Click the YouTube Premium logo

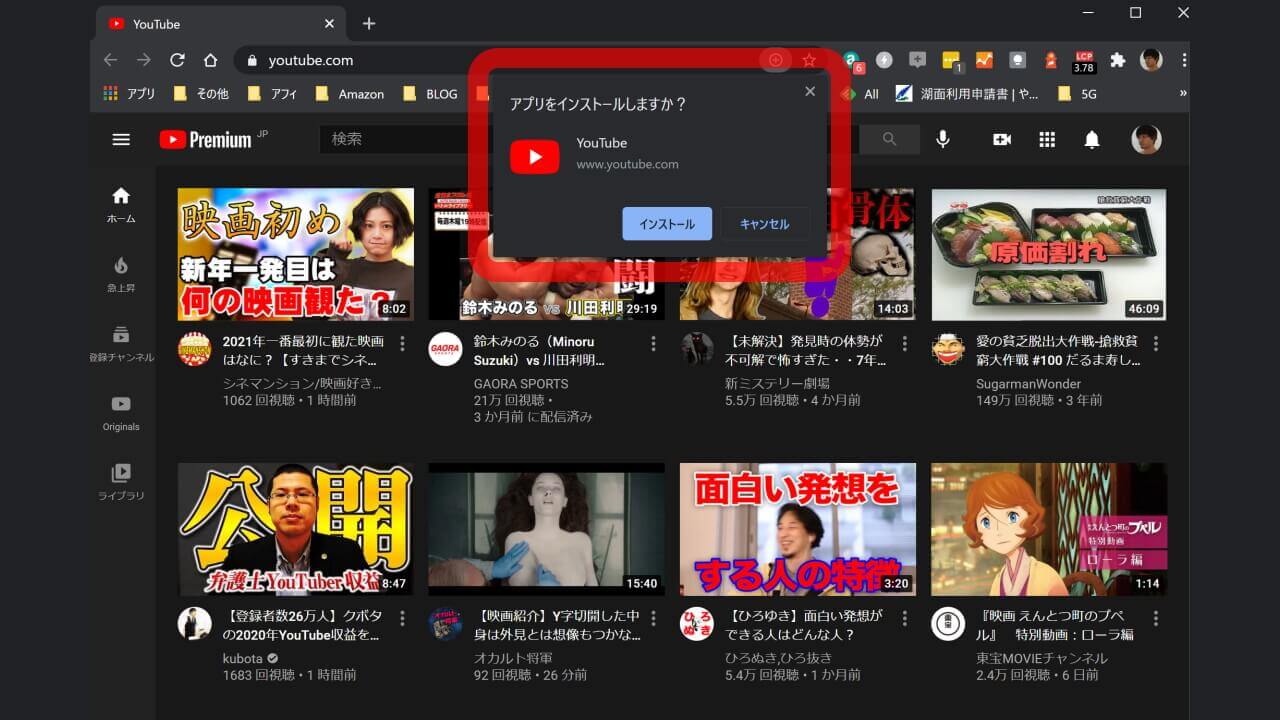click(208, 139)
